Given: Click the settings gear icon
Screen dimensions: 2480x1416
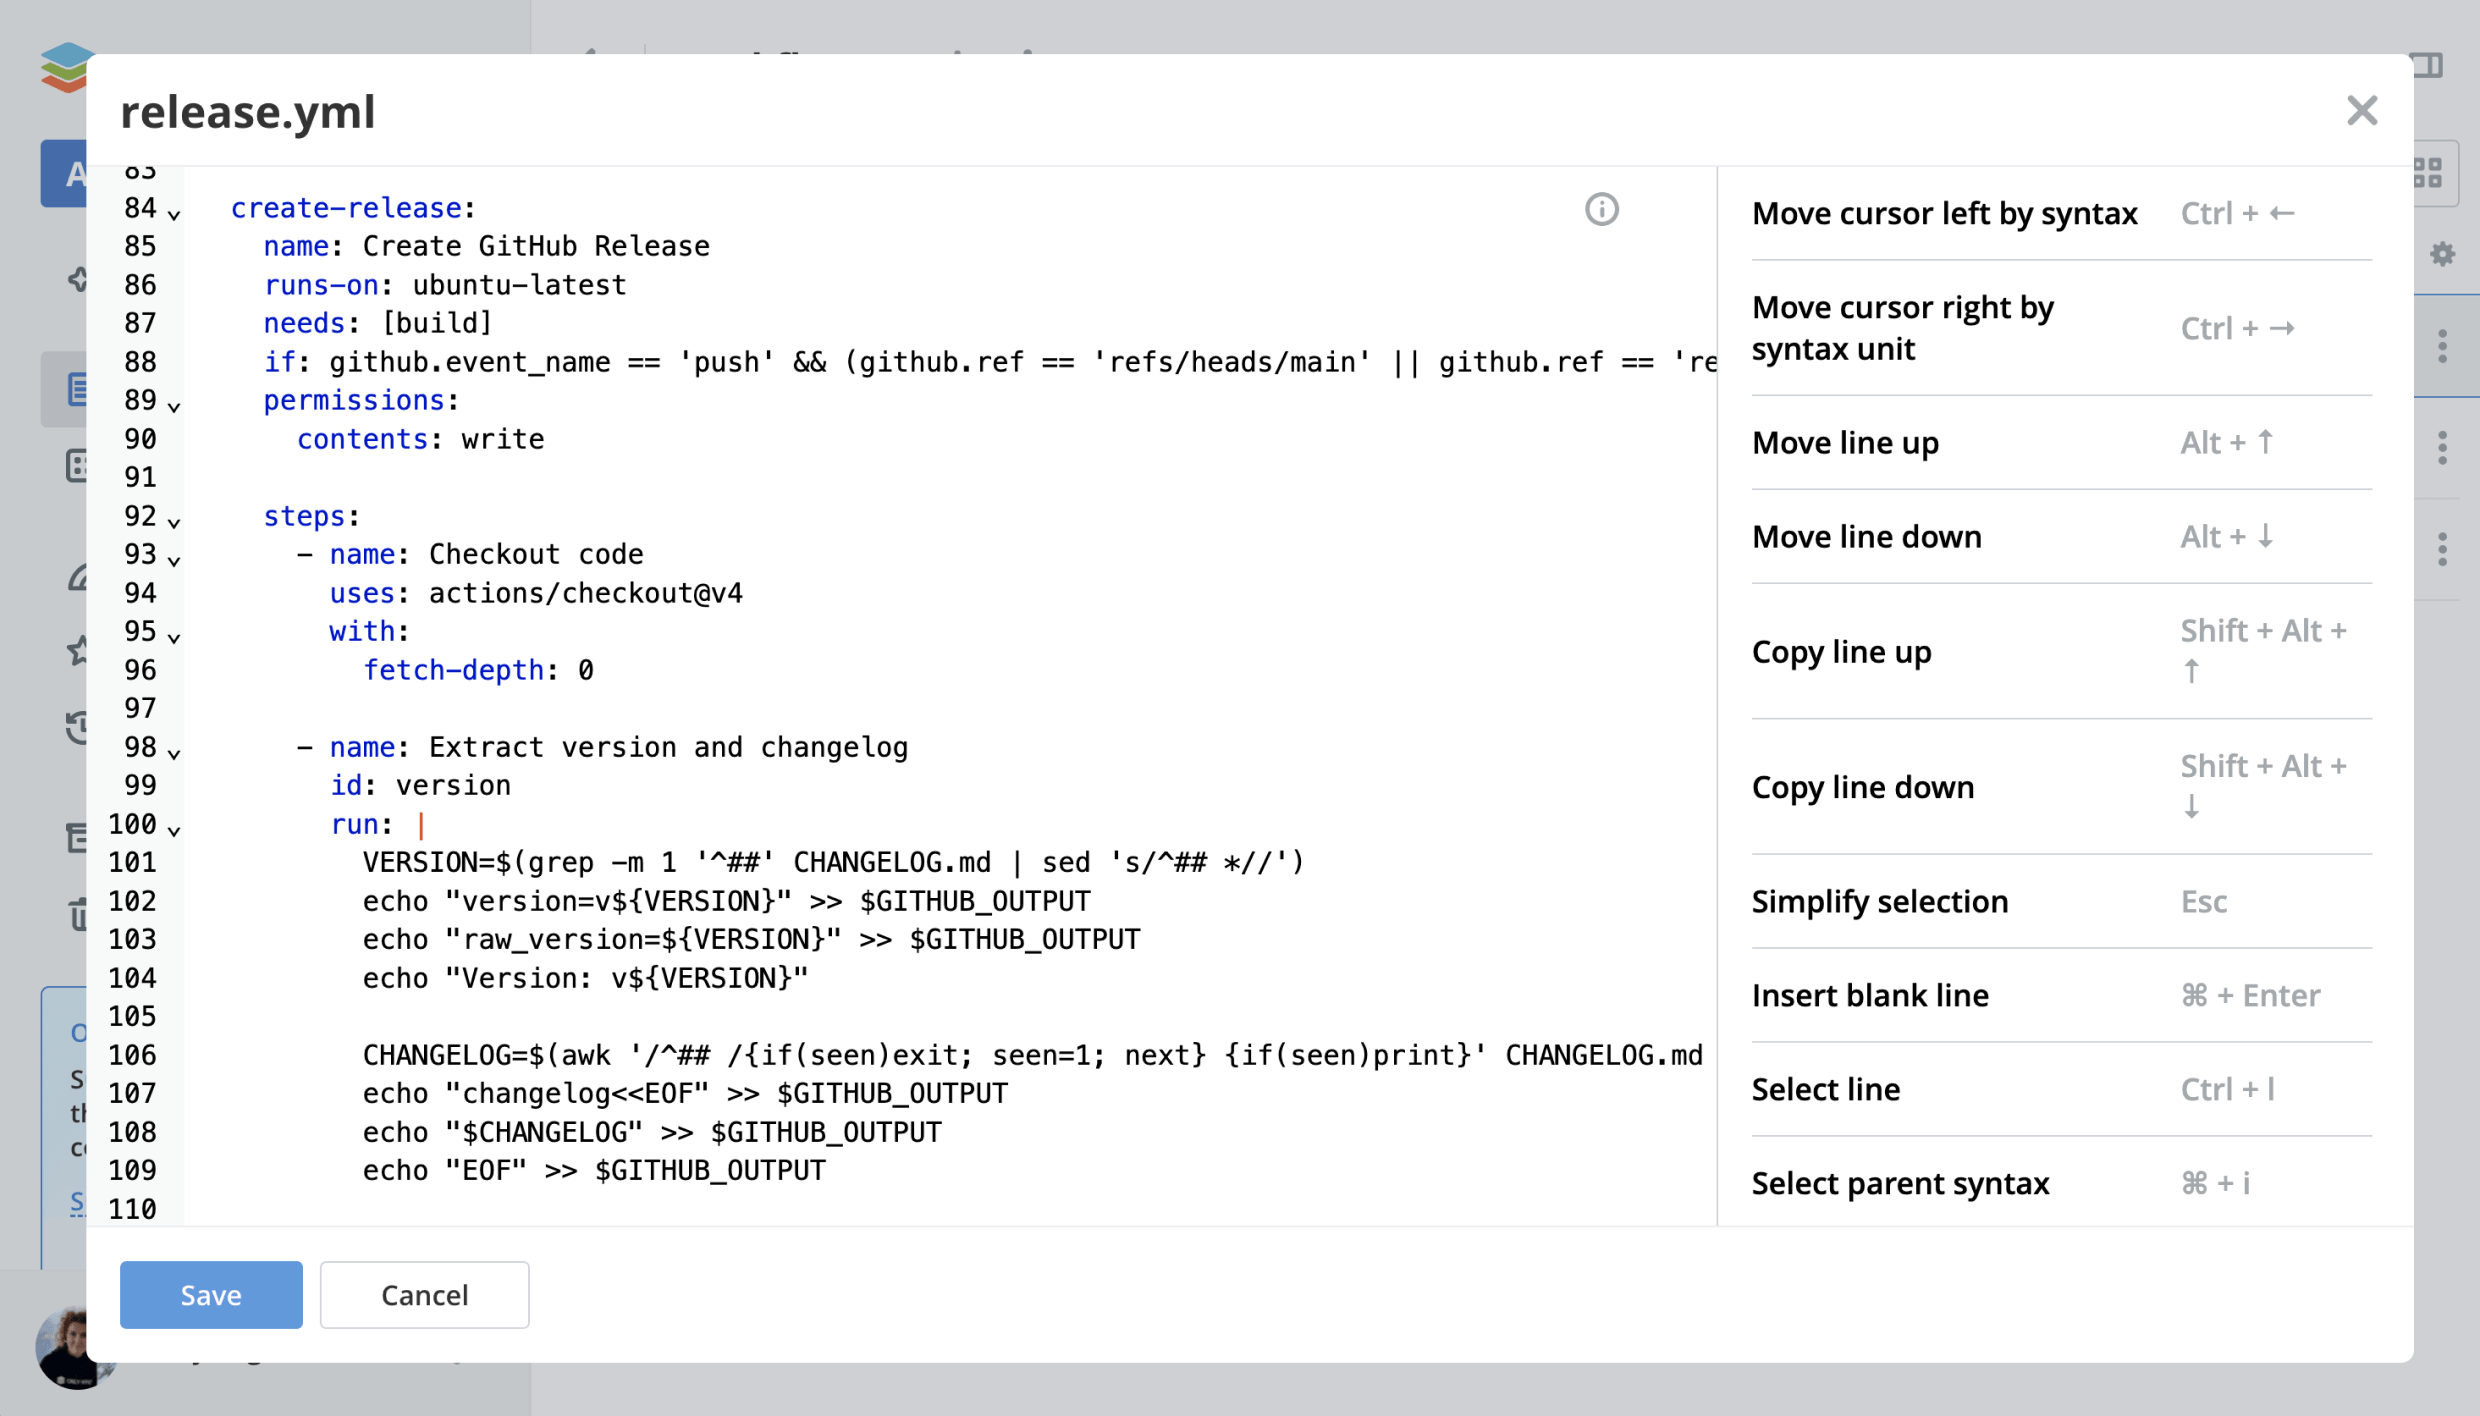Looking at the screenshot, I should [x=2442, y=254].
